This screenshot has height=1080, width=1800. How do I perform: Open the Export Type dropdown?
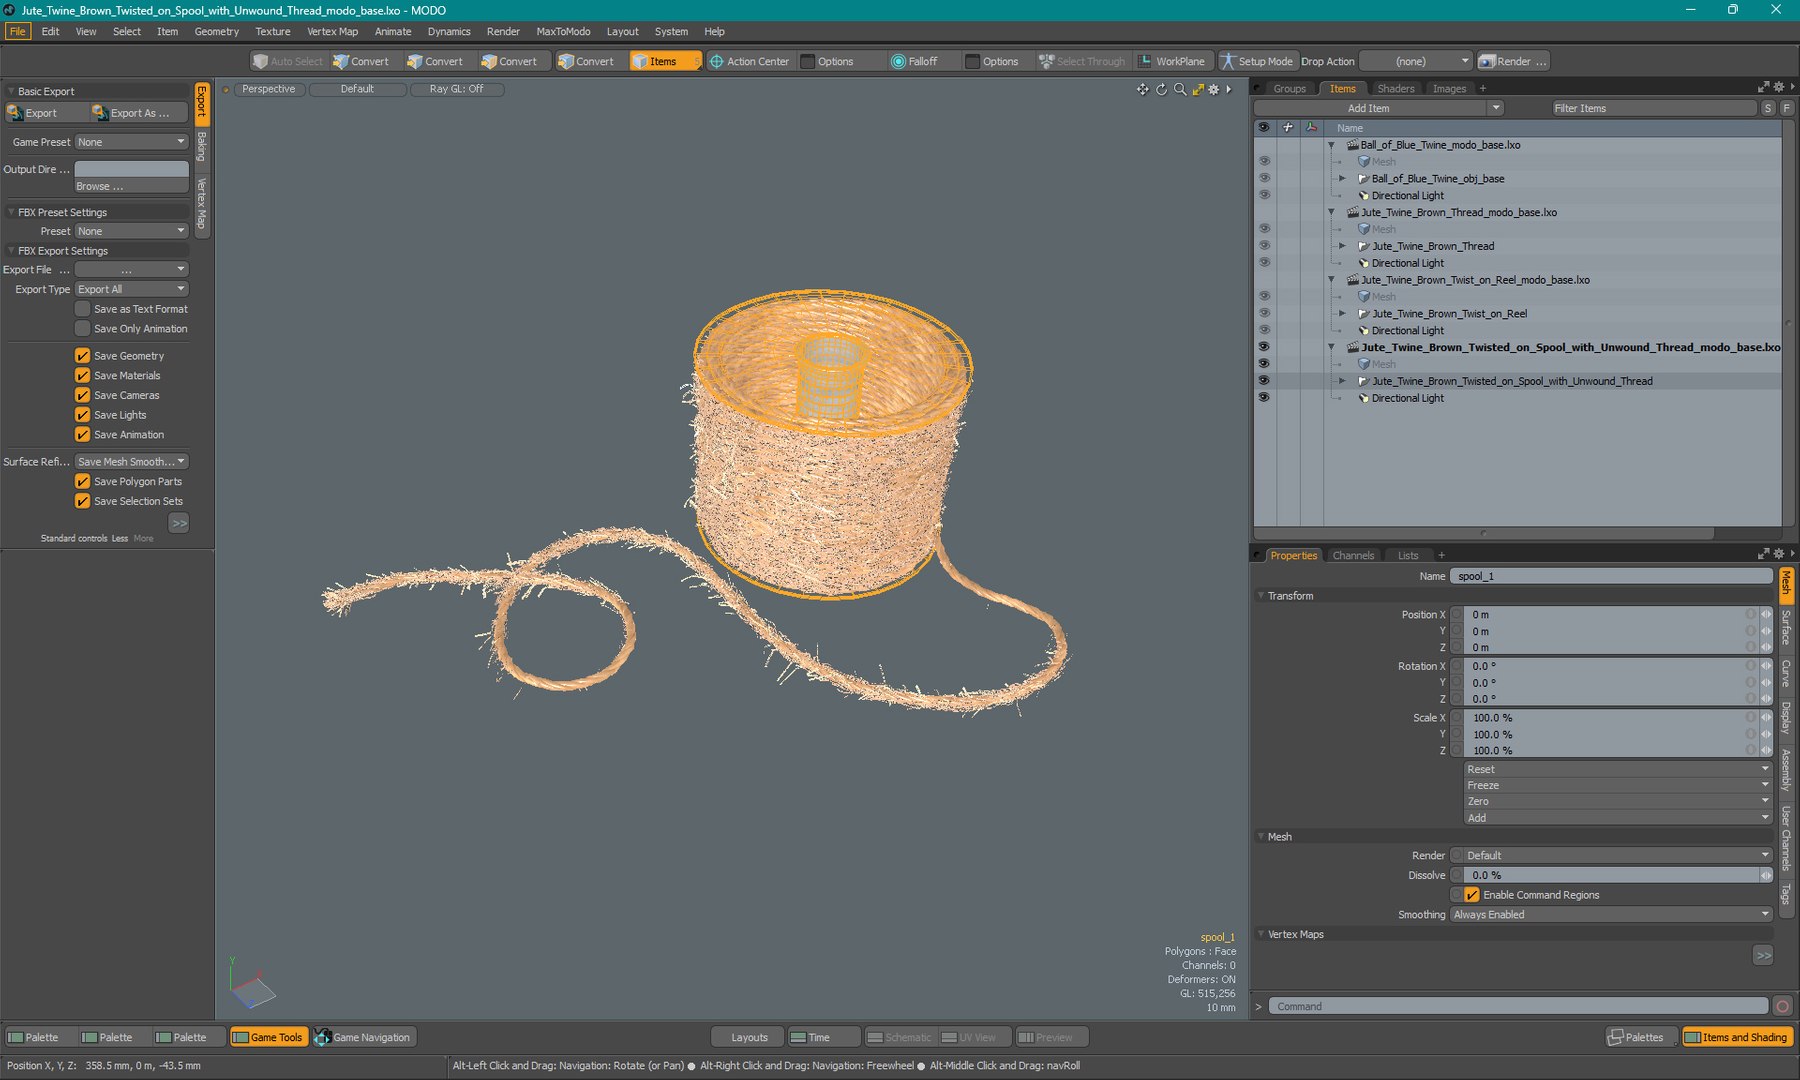(132, 289)
